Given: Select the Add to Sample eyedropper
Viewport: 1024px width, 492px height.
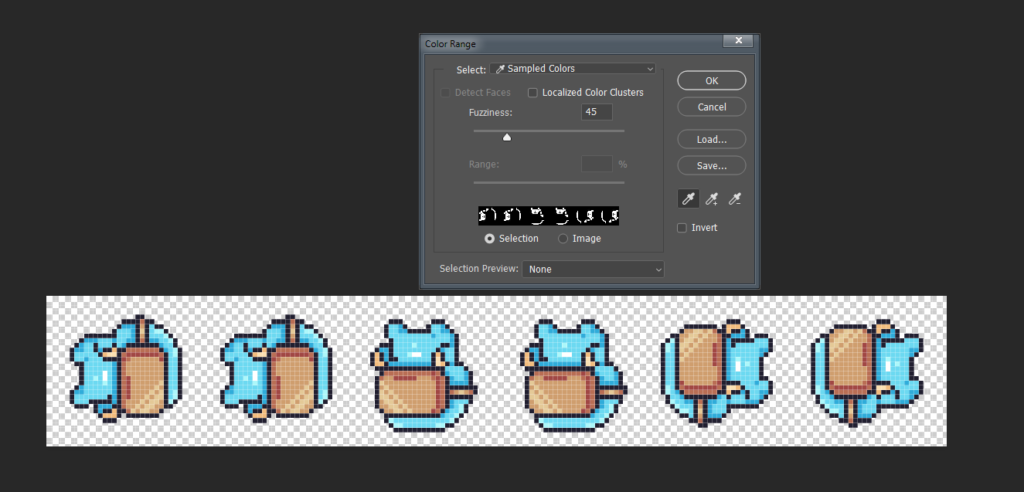Looking at the screenshot, I should pos(712,199).
